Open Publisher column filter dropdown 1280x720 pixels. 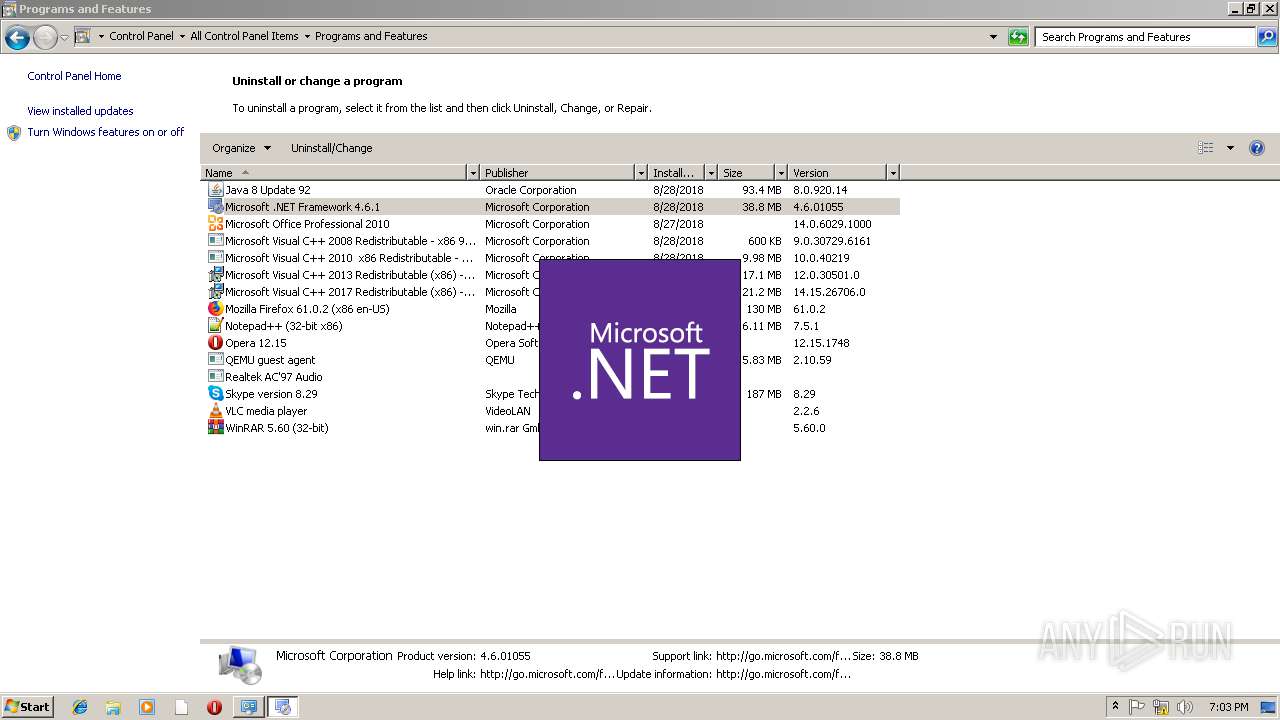coord(641,173)
